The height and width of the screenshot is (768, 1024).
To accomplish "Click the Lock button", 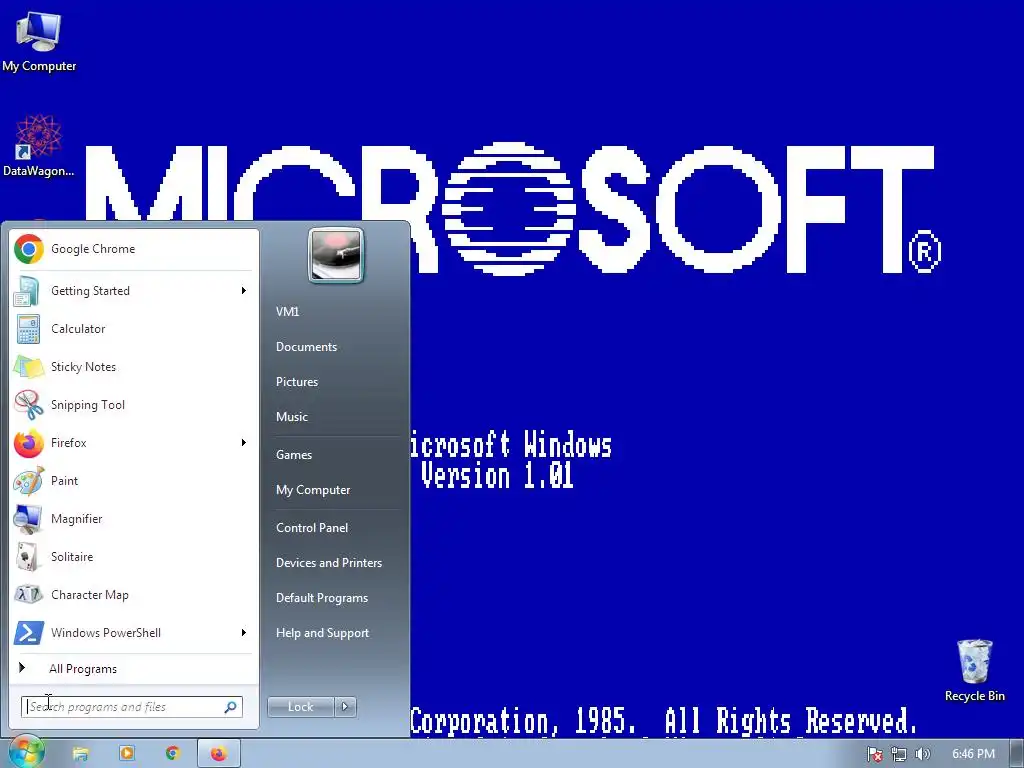I will tap(300, 707).
